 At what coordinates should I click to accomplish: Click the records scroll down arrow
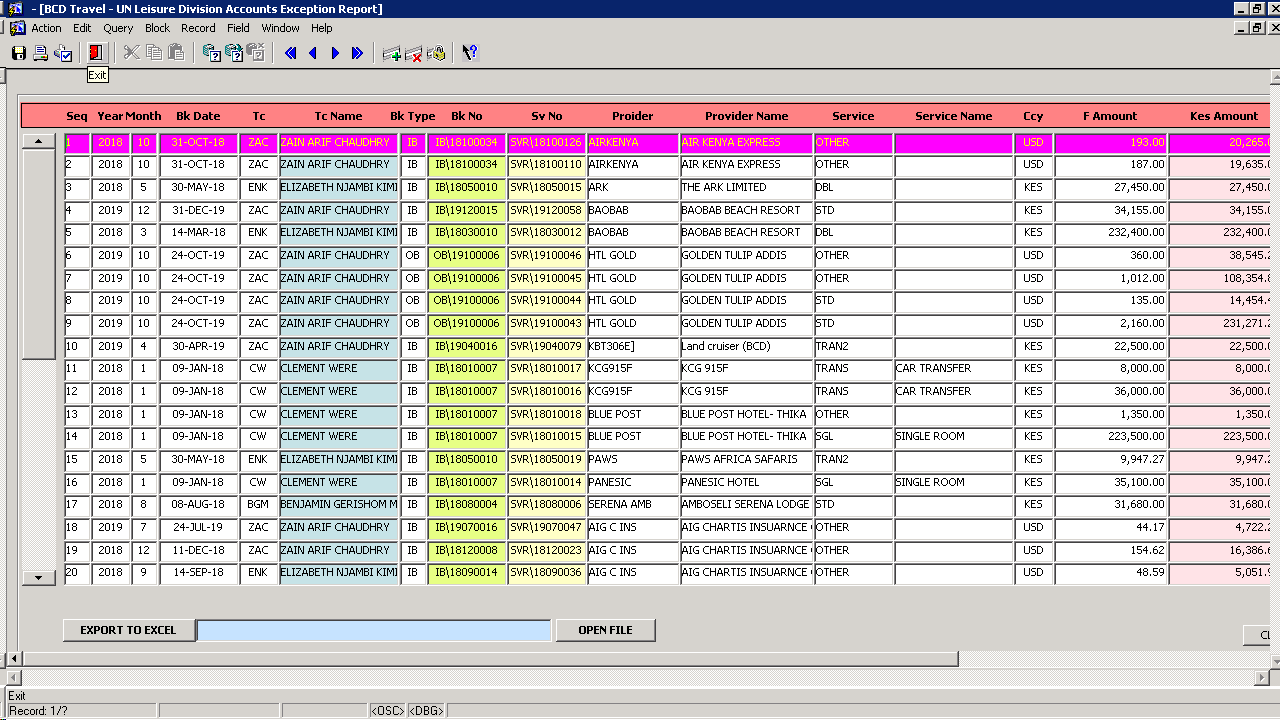click(38, 577)
